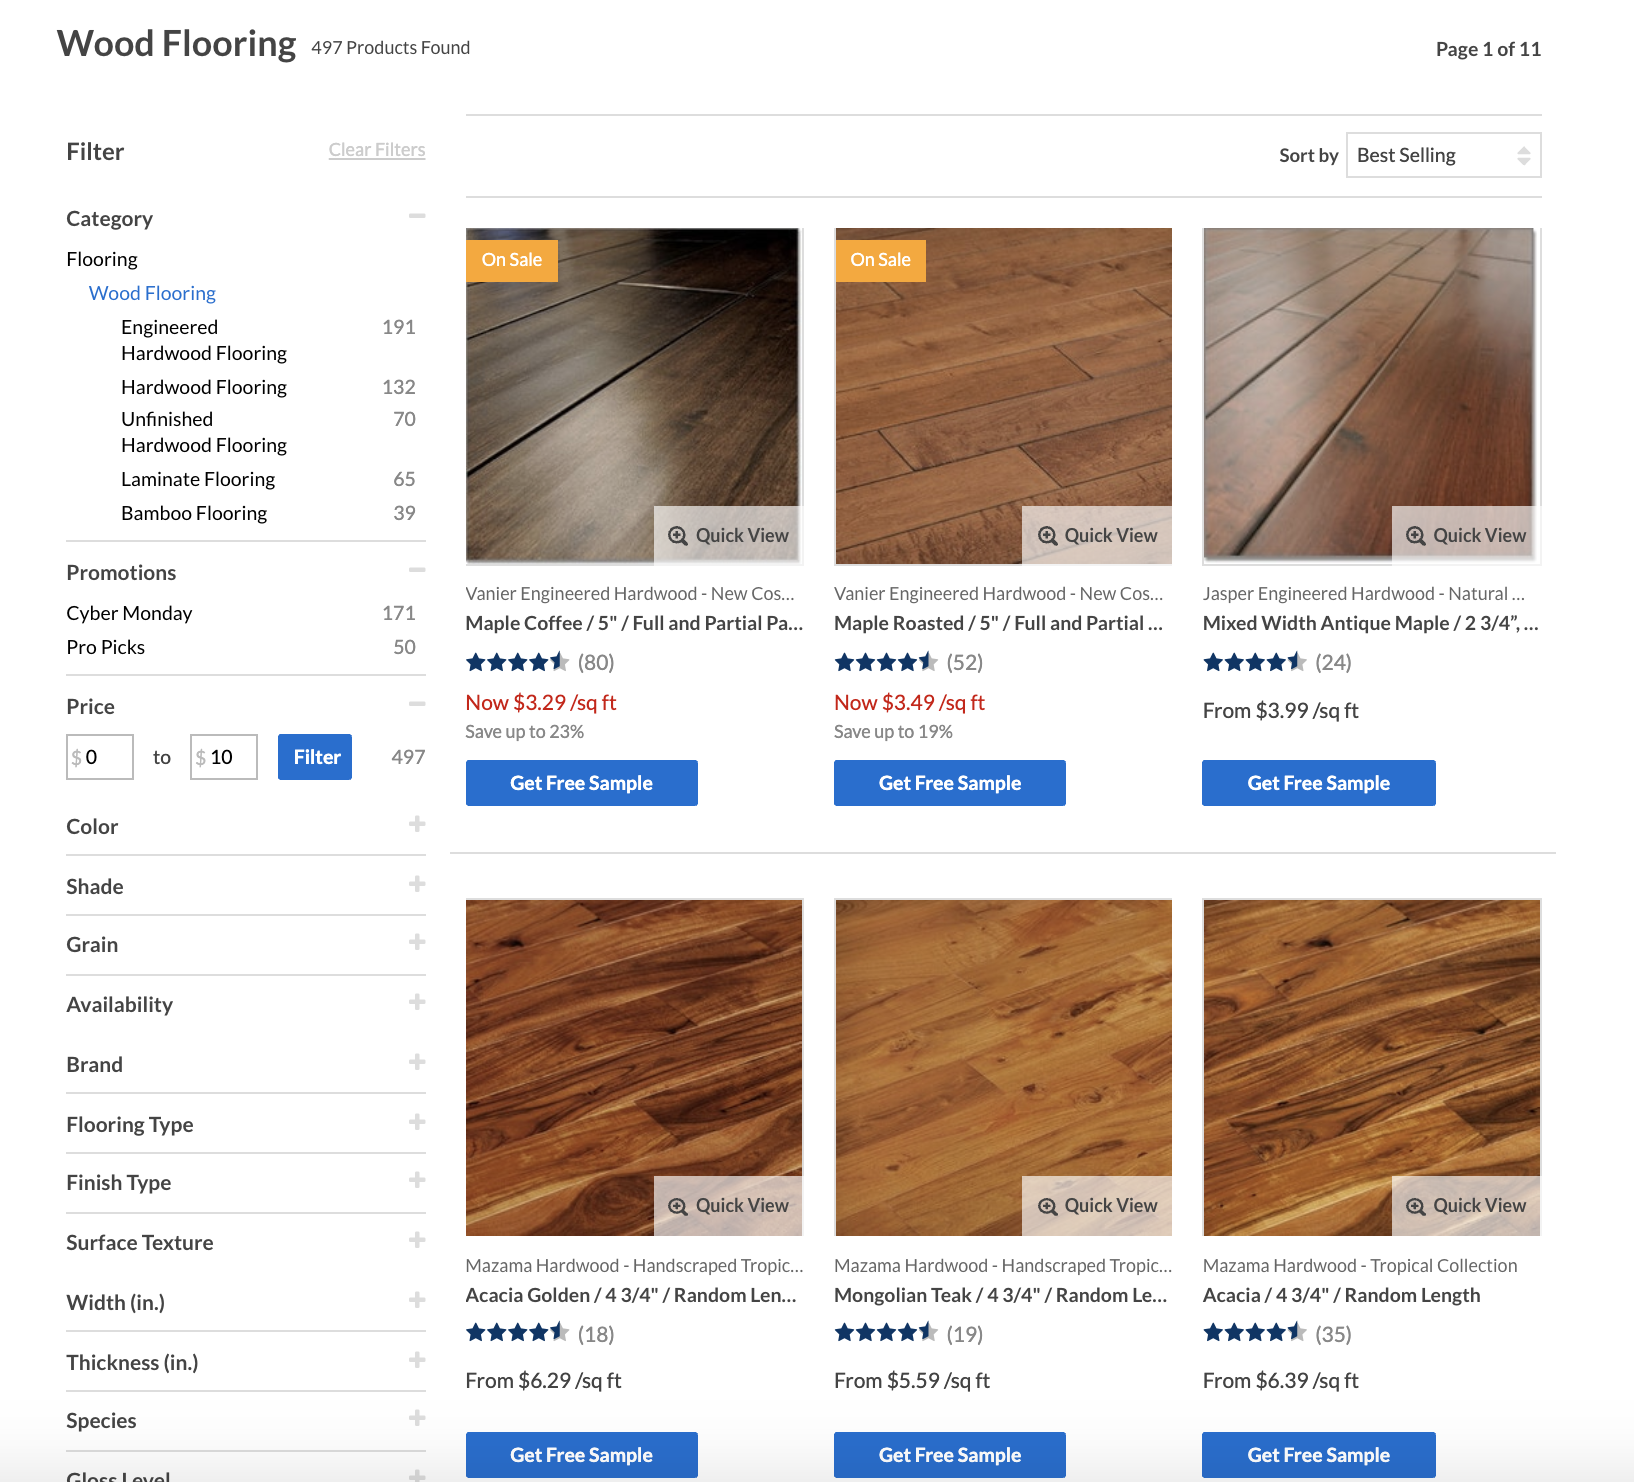
Task: Filter by Cyber Monday promotion
Action: coord(129,613)
